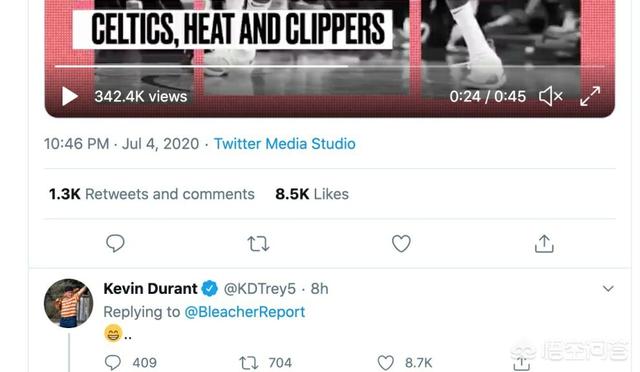Open the tweet timestamp 10:46 PM Jul 4, 2020
640x372 pixels.
(x=121, y=144)
